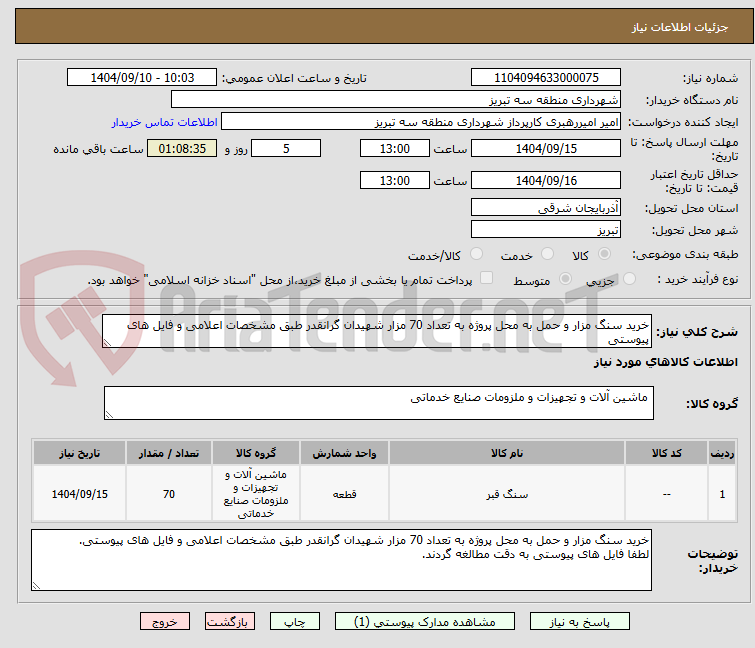Click the 'شهر محل تحویل' city field
The width and height of the screenshot is (755, 648).
click(546, 230)
